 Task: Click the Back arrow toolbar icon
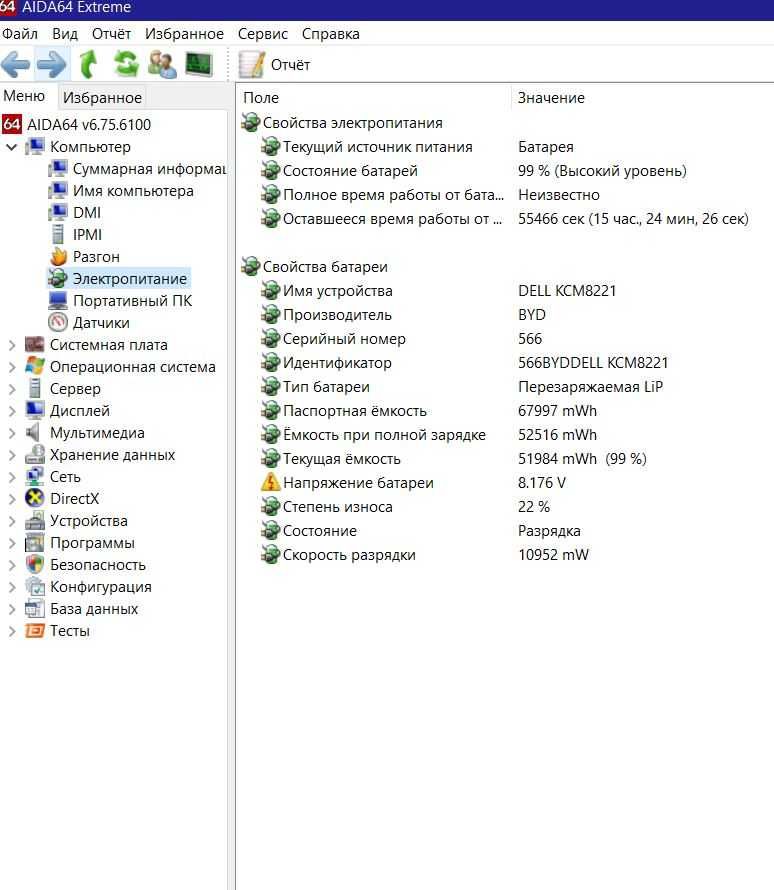pos(15,64)
